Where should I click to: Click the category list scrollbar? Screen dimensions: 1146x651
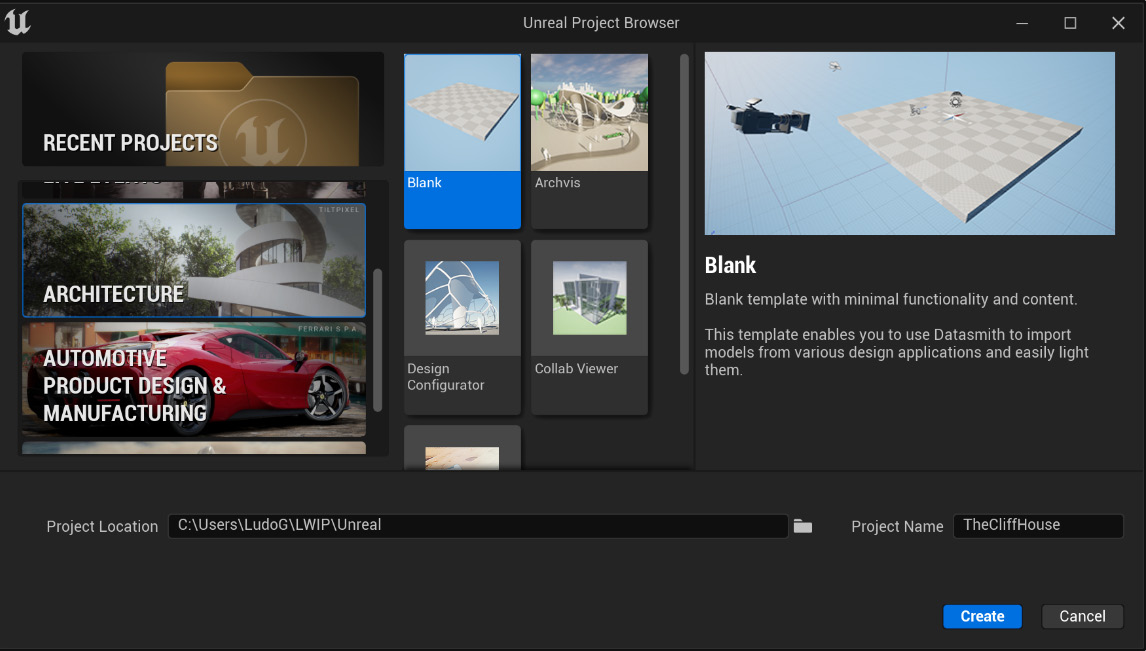coord(378,340)
